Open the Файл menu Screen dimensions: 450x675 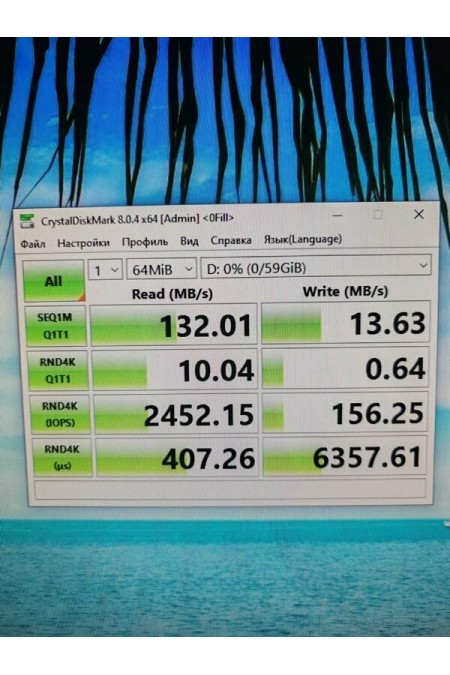(33, 244)
